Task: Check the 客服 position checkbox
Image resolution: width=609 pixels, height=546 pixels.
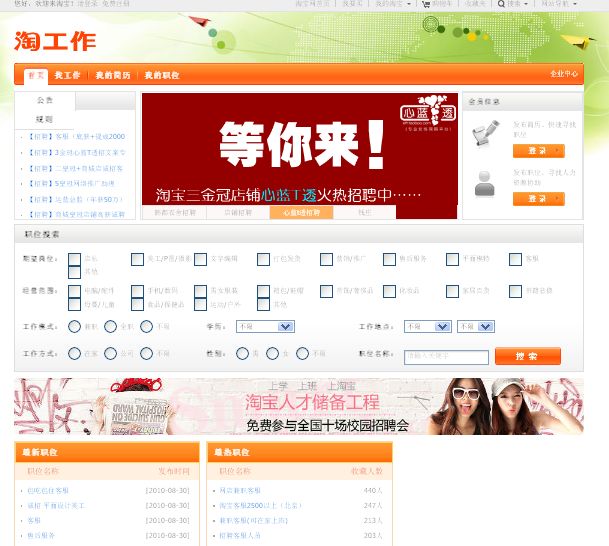Action: pos(515,259)
